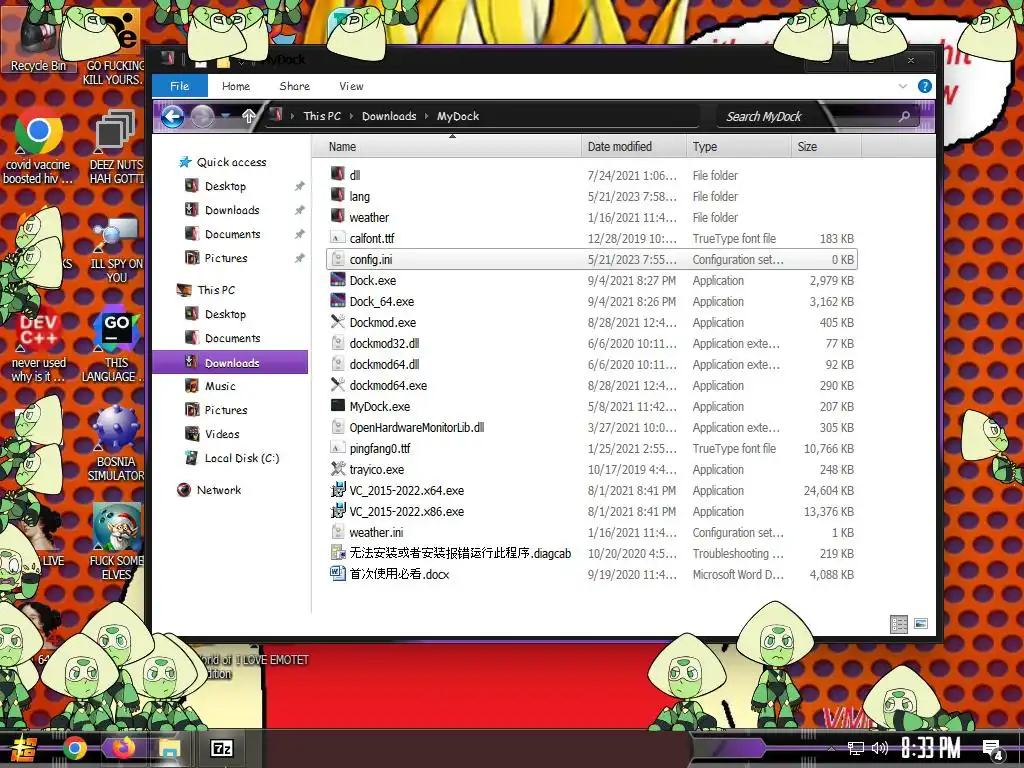Image resolution: width=1024 pixels, height=768 pixels.
Task: Select the dockmod64.exe tools icon
Action: click(338, 385)
